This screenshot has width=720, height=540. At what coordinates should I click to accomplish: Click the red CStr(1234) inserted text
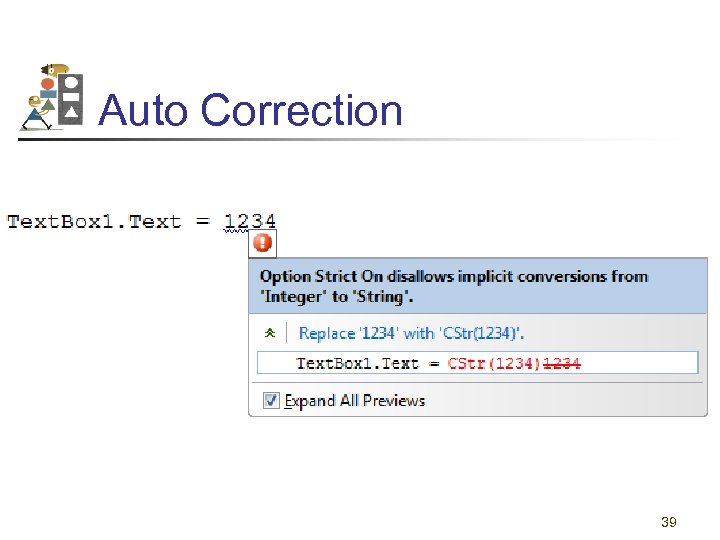pos(494,363)
